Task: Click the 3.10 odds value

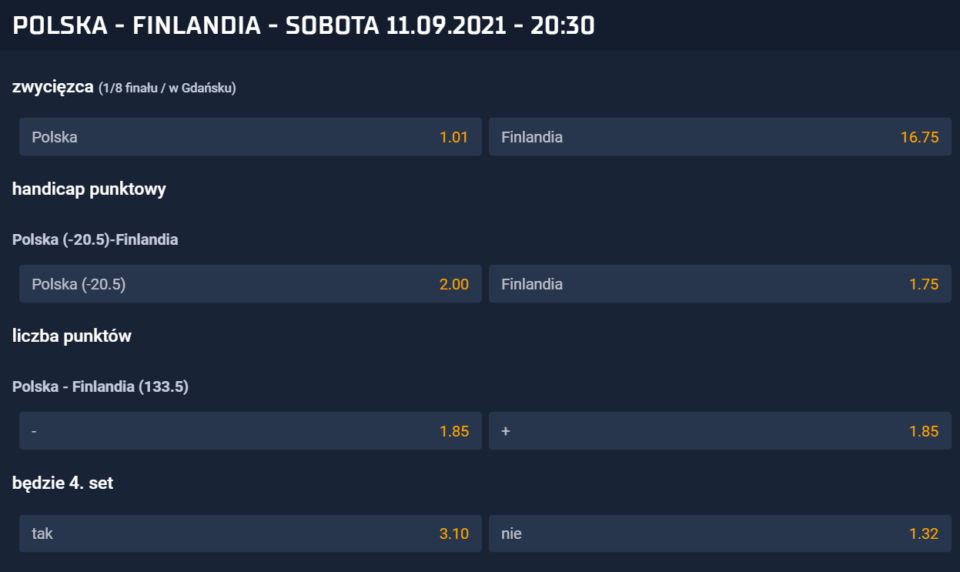Action: click(454, 534)
